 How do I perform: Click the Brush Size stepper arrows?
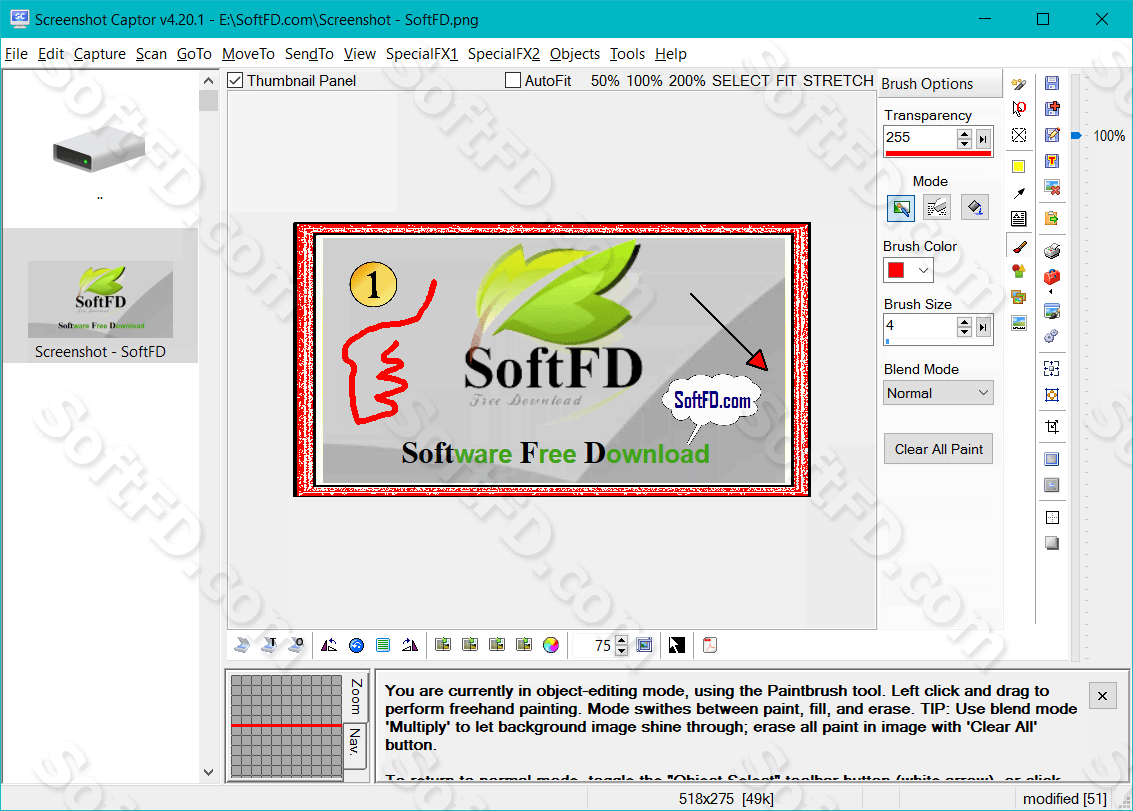964,327
